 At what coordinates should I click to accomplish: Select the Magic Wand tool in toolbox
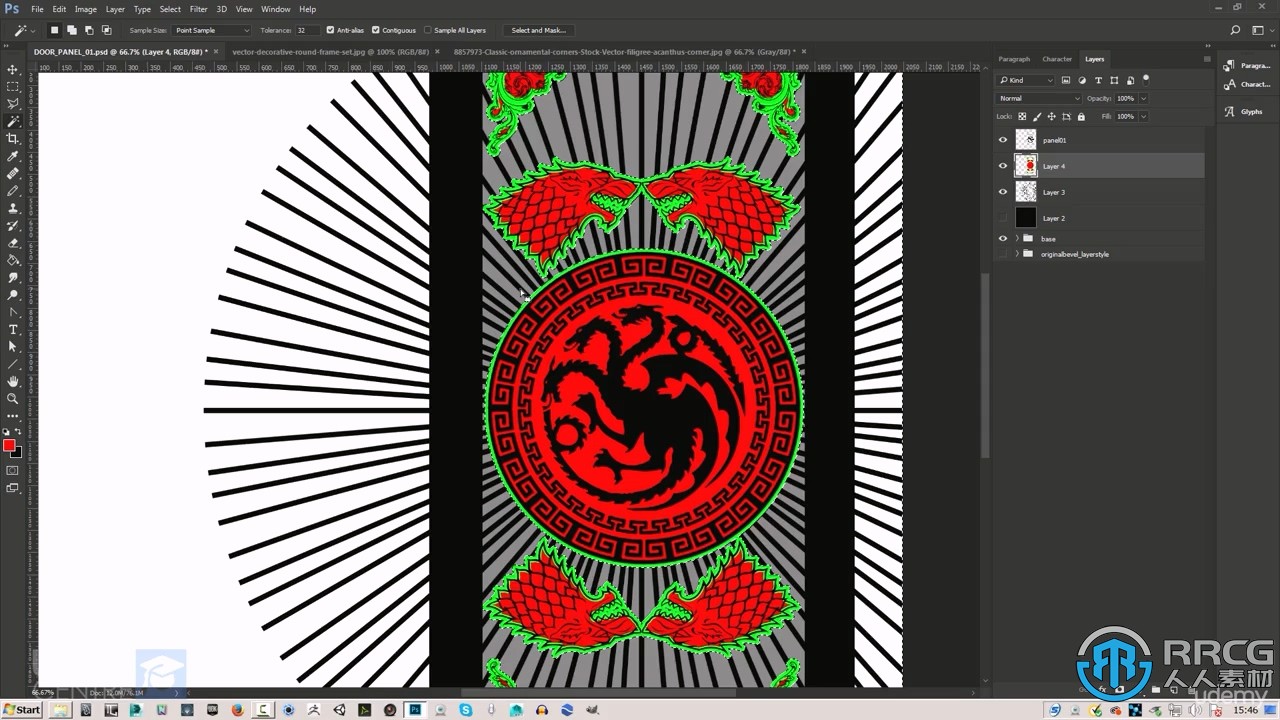point(13,121)
